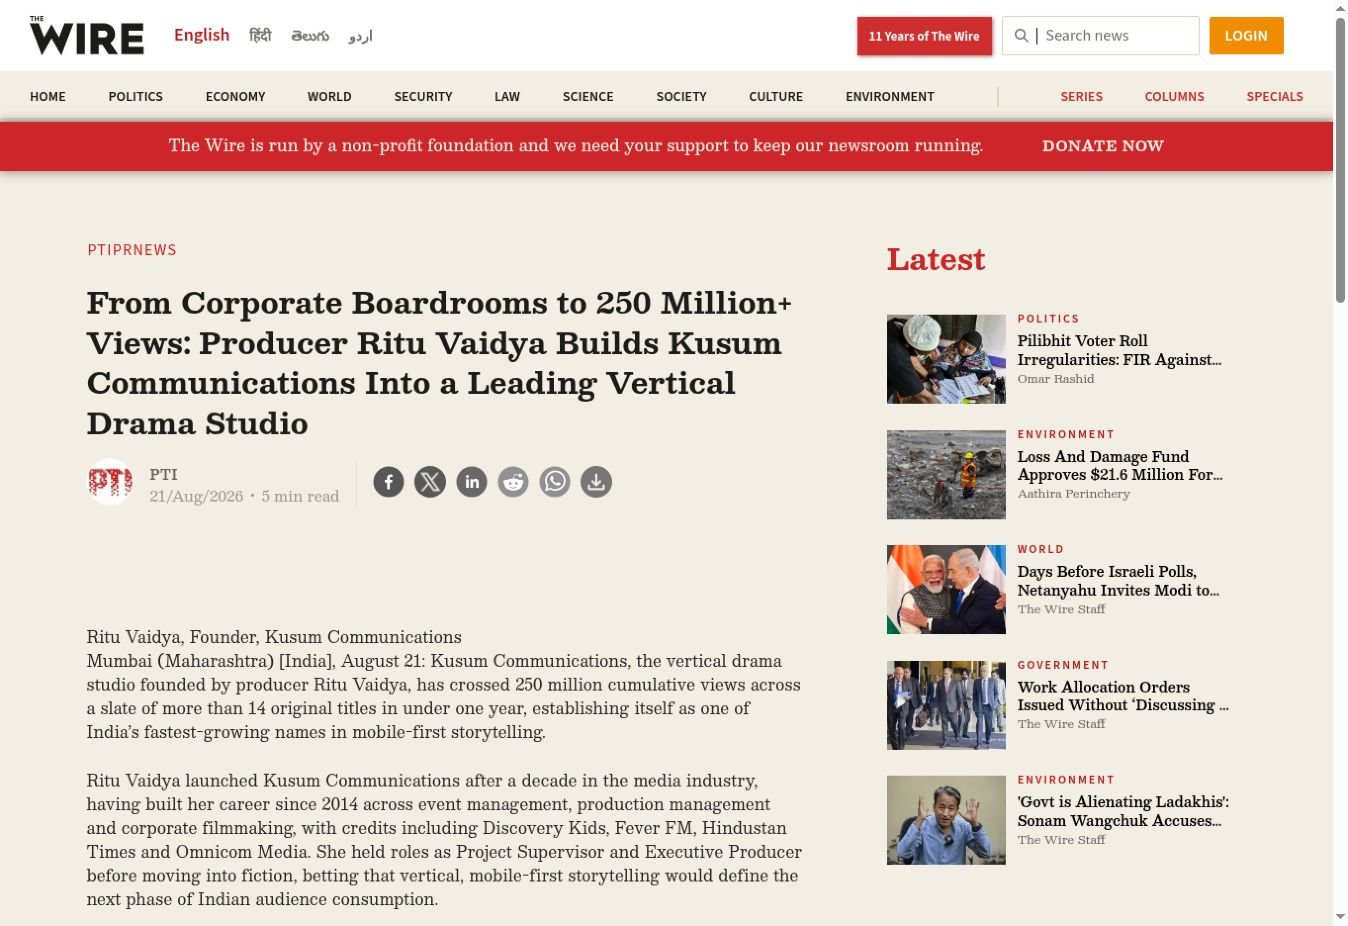
Task: Open The Wire logo homepage
Action: point(87,35)
